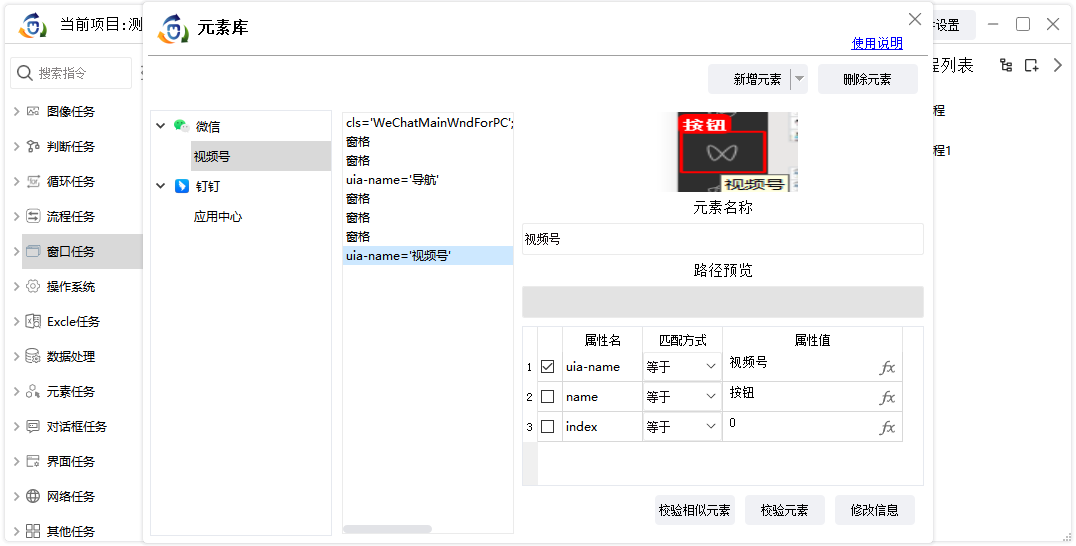The image size is (1076, 546).
Task: Expand the 循环任务 category
Action: [x=16, y=181]
